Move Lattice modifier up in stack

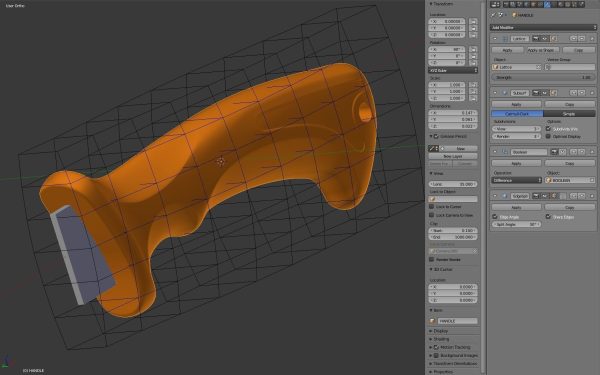point(573,39)
